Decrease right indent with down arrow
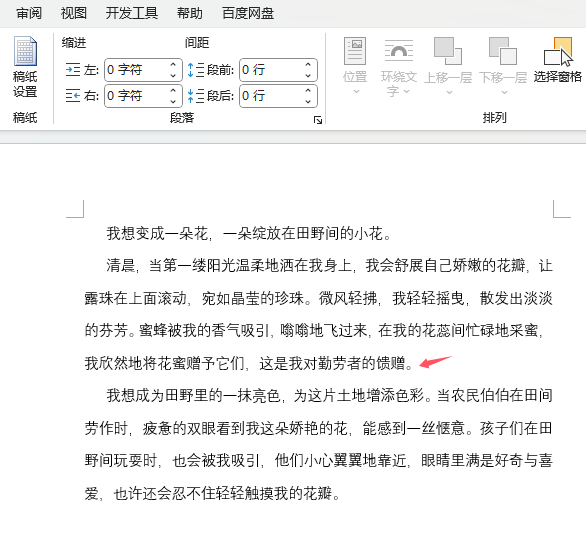The image size is (586, 541). pyautogui.click(x=173, y=101)
